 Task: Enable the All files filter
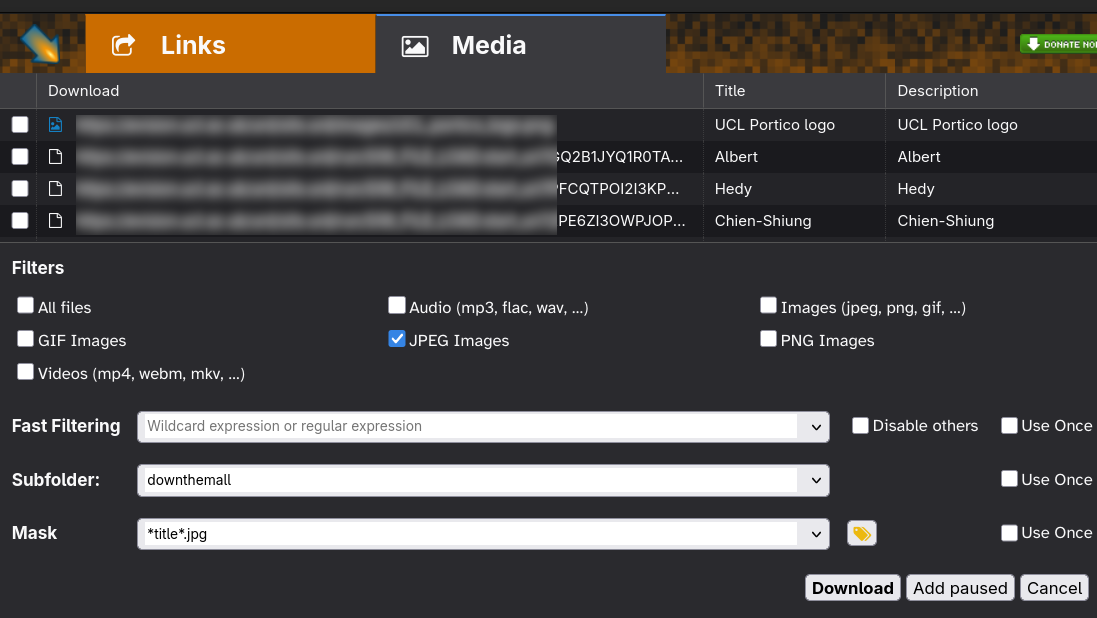point(25,304)
